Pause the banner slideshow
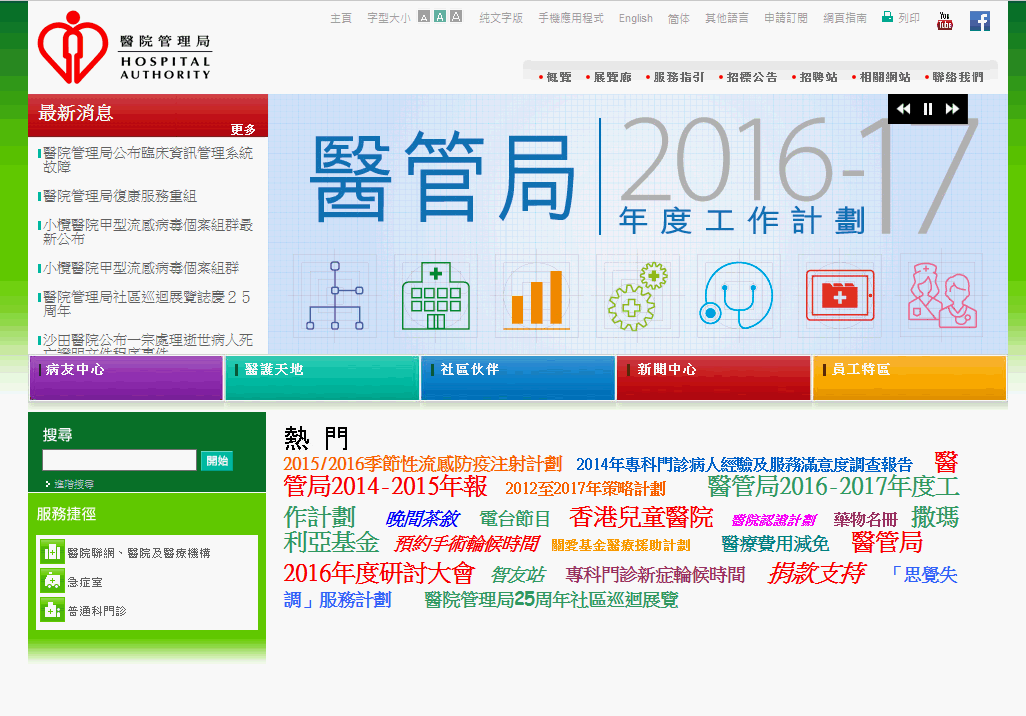 pos(928,109)
